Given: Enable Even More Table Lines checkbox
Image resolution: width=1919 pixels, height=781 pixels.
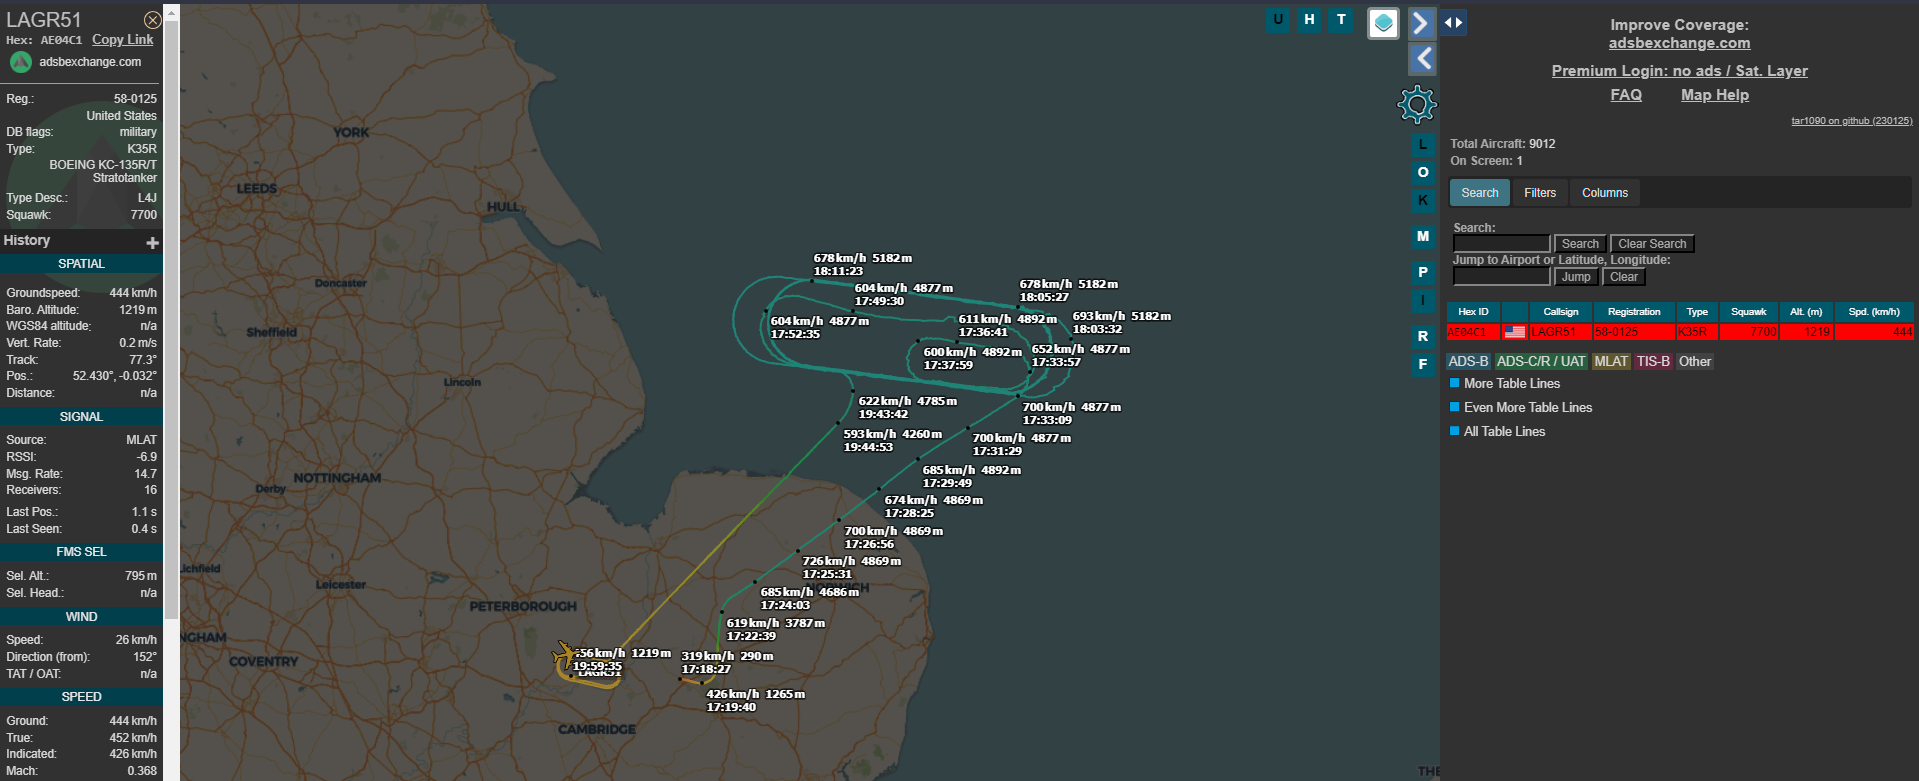Looking at the screenshot, I should [x=1455, y=407].
